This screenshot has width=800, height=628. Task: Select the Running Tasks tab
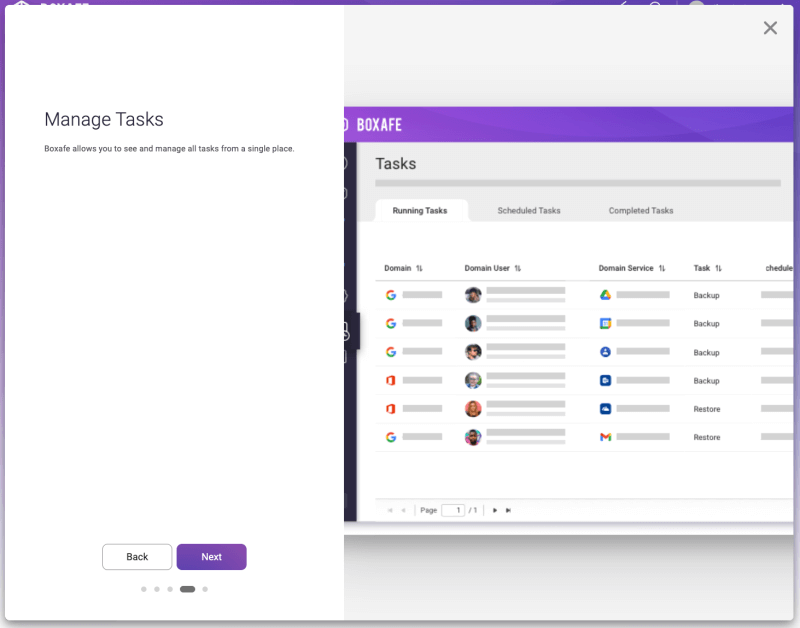420,211
